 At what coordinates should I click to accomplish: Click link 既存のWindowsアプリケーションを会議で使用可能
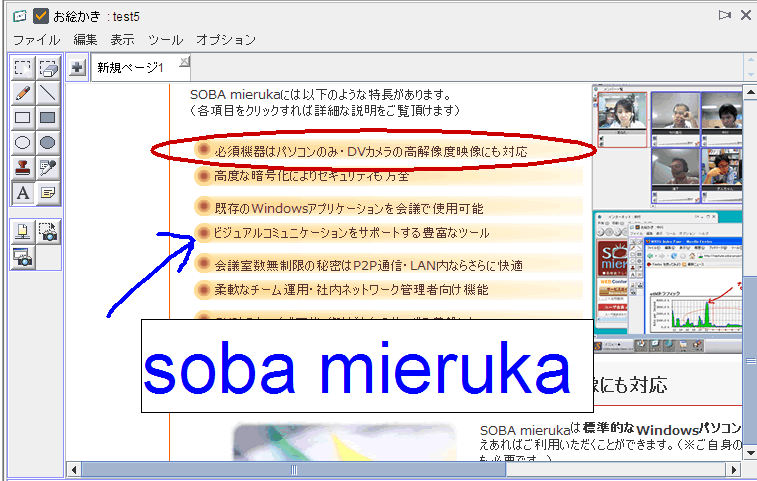(x=349, y=209)
